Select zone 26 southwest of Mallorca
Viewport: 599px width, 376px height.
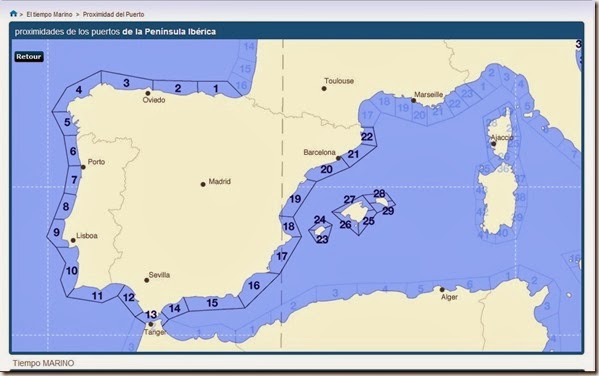[345, 225]
